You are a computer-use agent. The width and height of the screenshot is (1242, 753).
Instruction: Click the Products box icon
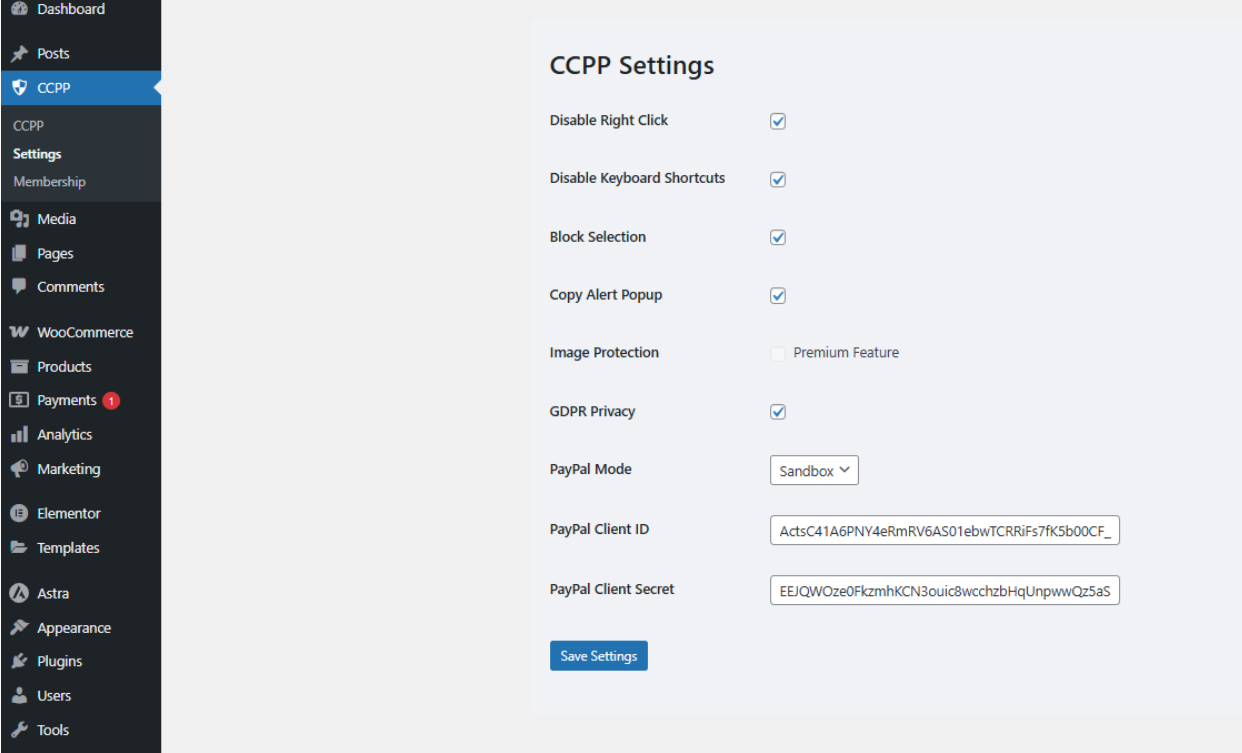19,366
